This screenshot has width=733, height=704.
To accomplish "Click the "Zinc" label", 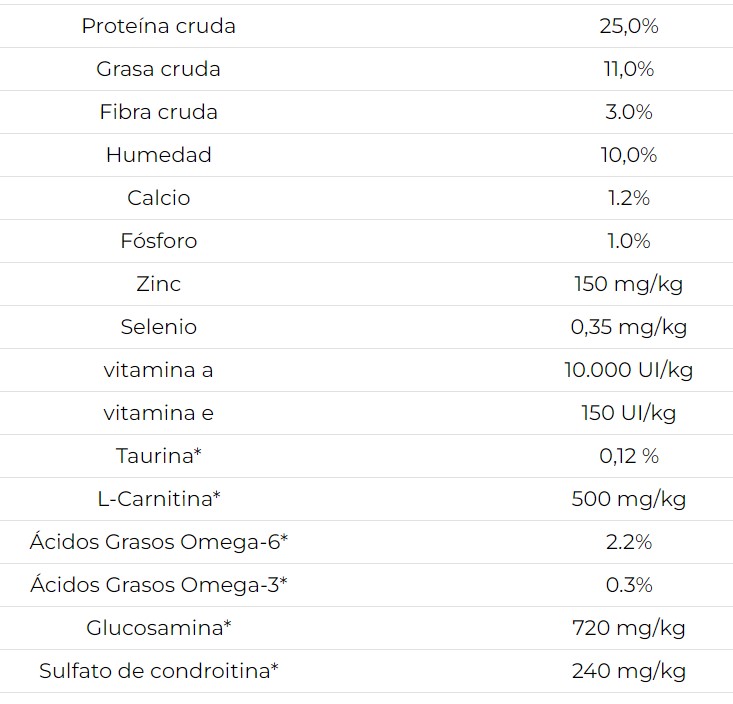I will click(158, 284).
